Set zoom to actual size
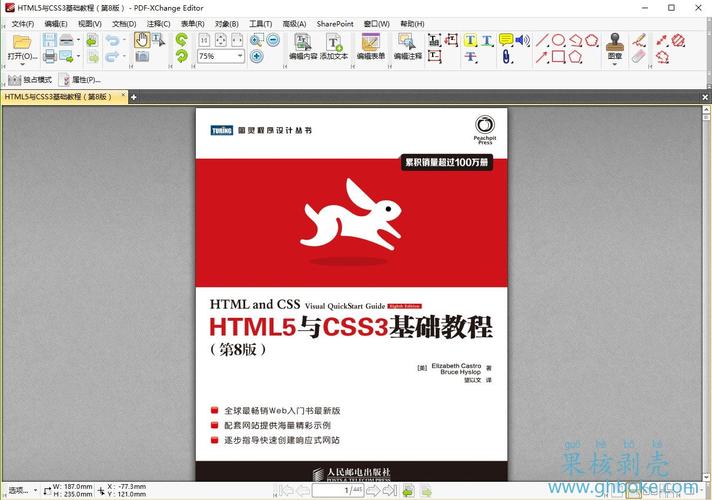 pyautogui.click(x=204, y=40)
